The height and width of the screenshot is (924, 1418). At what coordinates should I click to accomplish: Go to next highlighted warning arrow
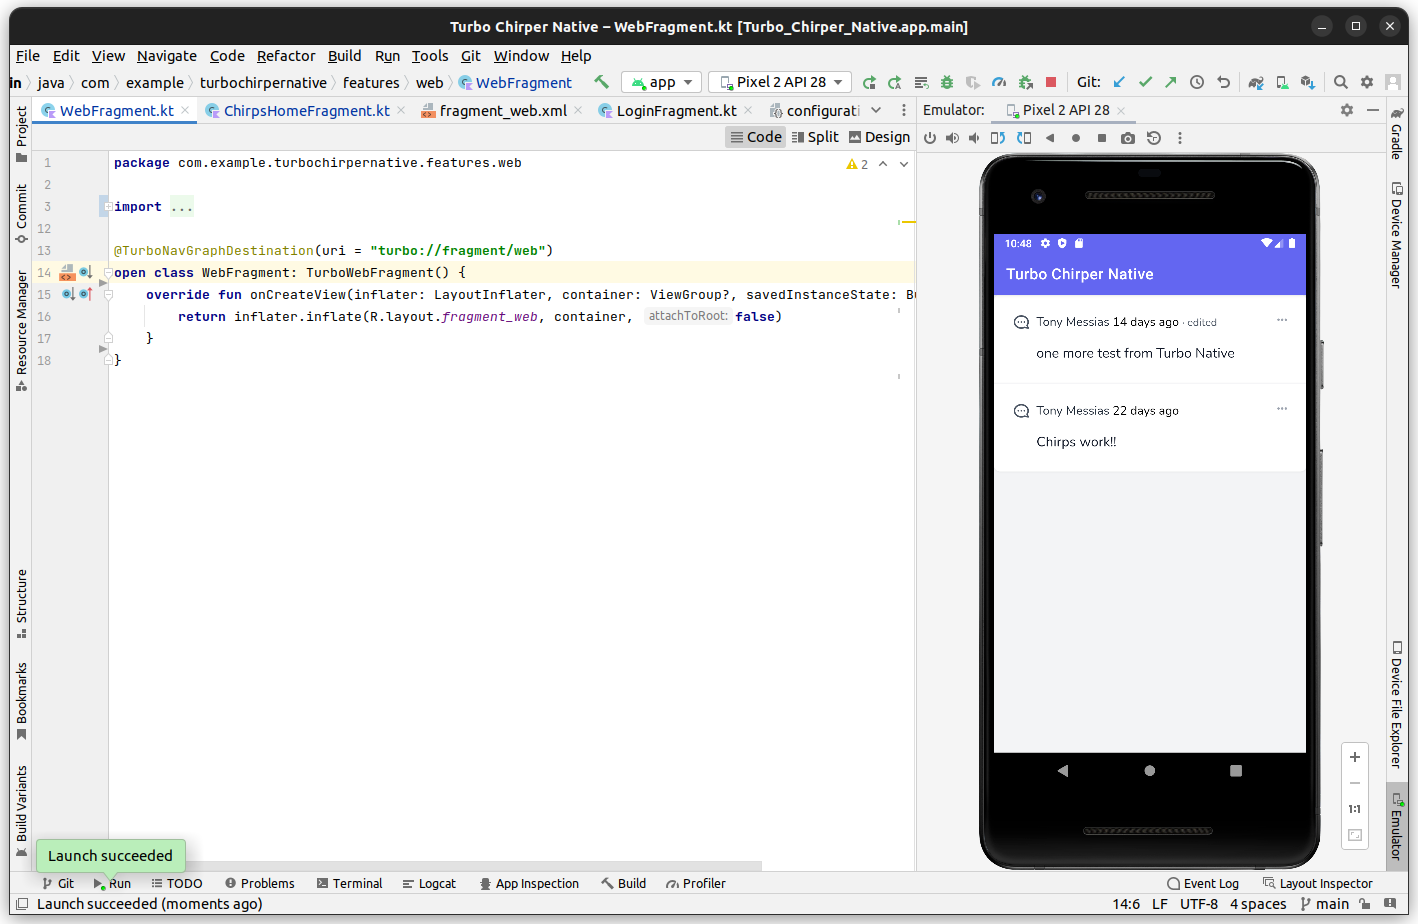point(904,164)
